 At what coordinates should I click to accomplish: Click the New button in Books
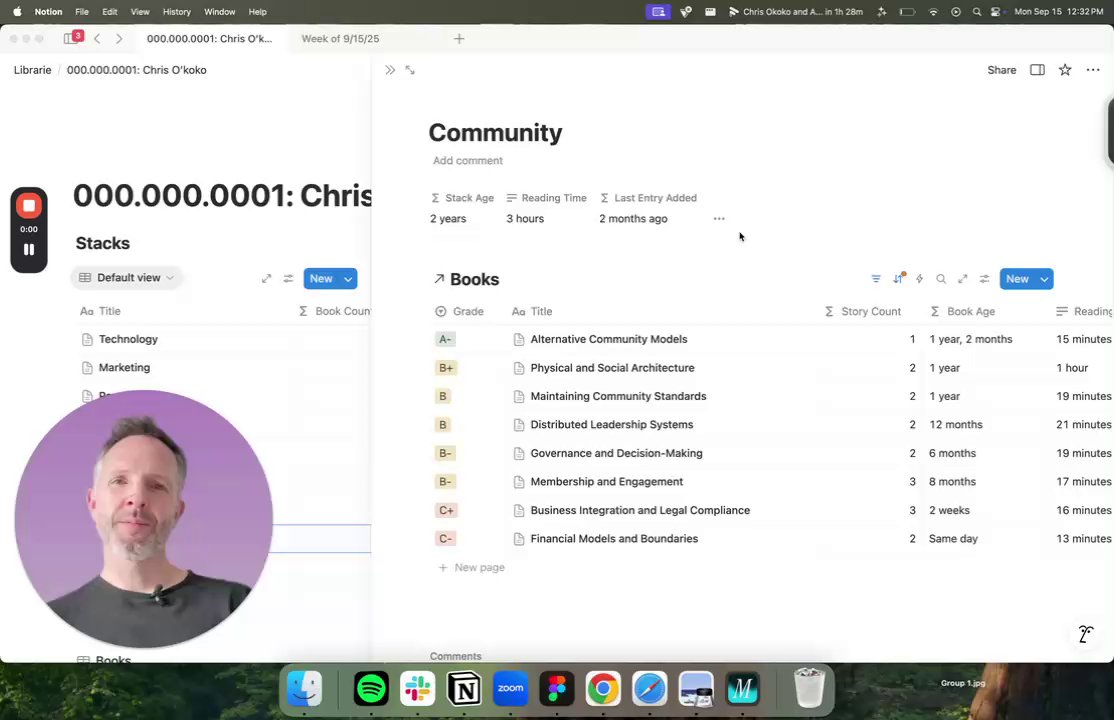(1017, 279)
